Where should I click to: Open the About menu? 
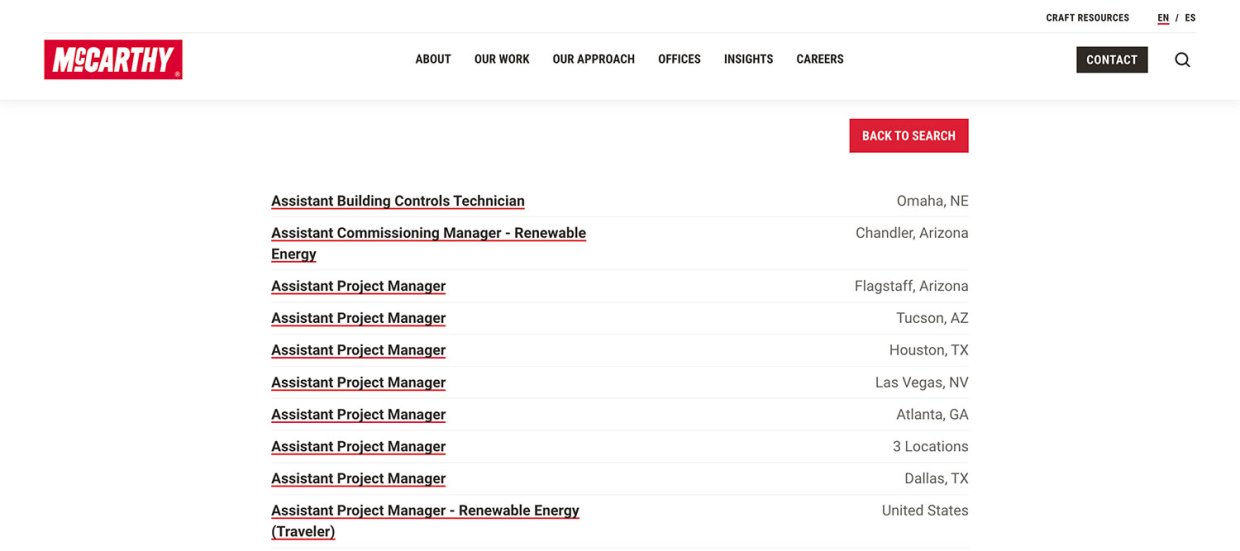pyautogui.click(x=433, y=60)
